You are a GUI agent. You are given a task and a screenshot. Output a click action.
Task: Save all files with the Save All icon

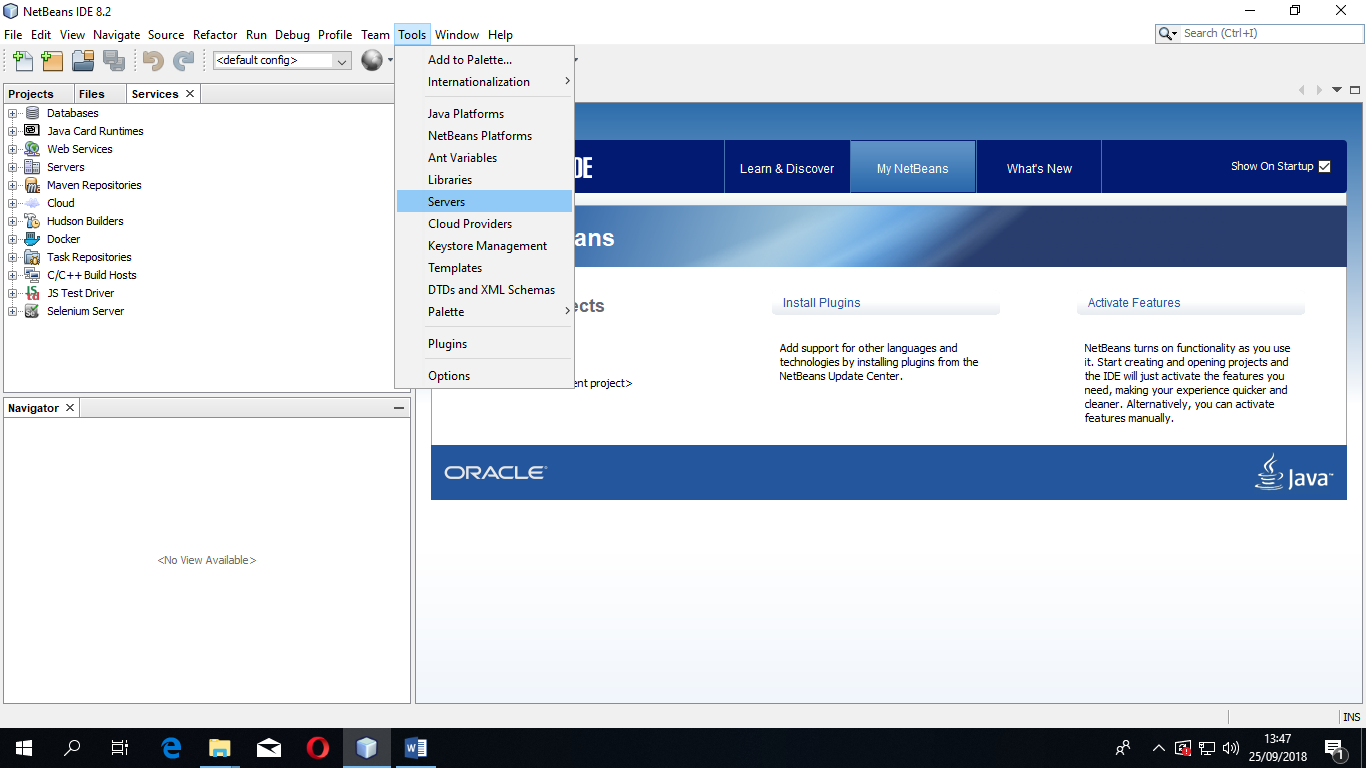coord(114,60)
